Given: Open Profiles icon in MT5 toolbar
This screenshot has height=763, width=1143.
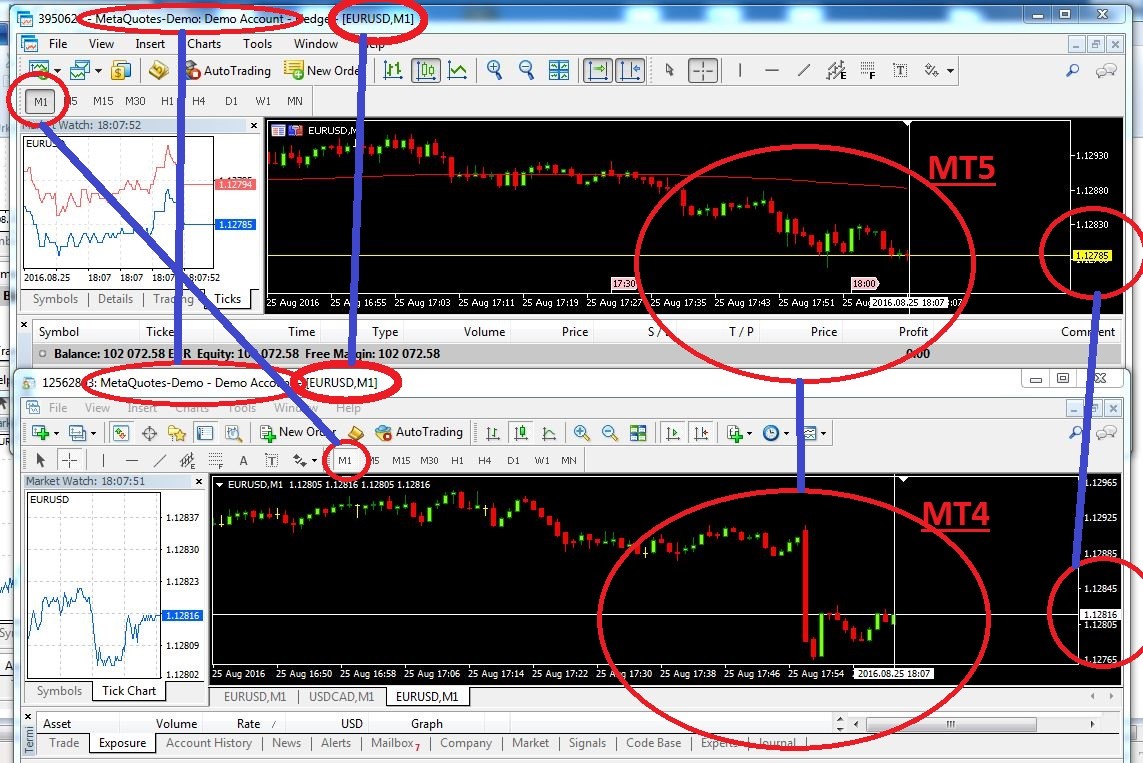Looking at the screenshot, I should [79, 70].
